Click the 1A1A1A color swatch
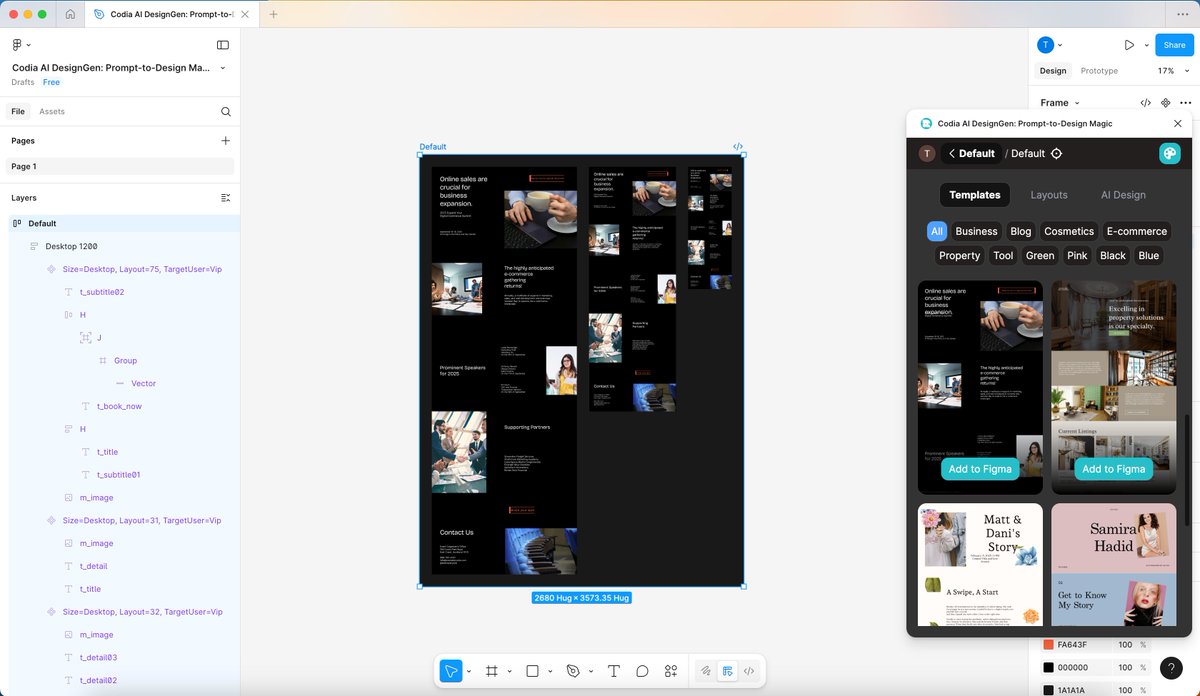1200x696 pixels. pos(1049,689)
